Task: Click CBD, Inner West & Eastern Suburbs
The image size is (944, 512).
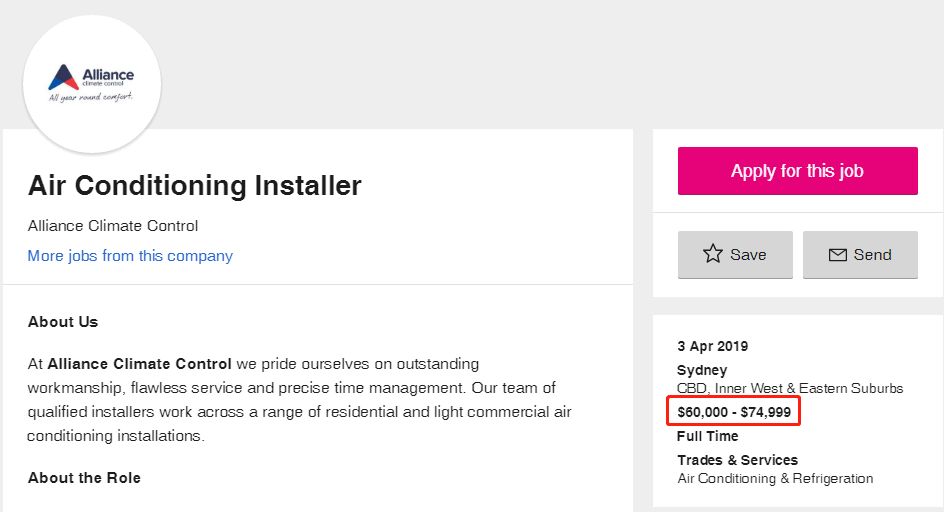Action: 790,388
